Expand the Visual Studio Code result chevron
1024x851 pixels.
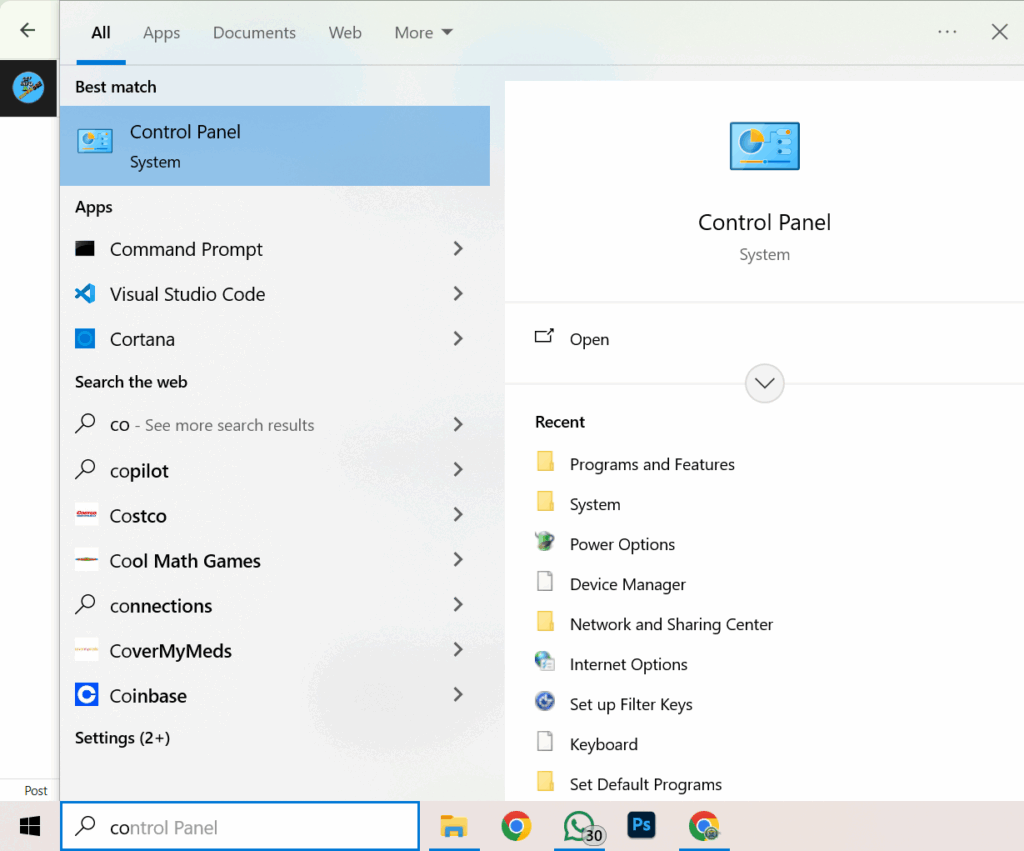pos(458,294)
